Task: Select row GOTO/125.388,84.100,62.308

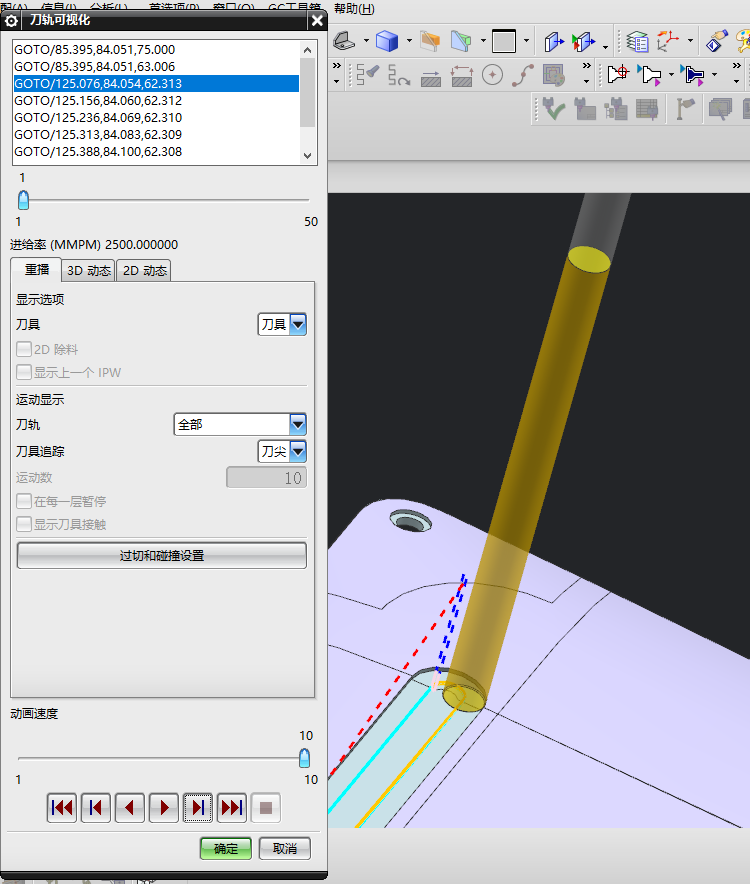Action: [x=156, y=152]
